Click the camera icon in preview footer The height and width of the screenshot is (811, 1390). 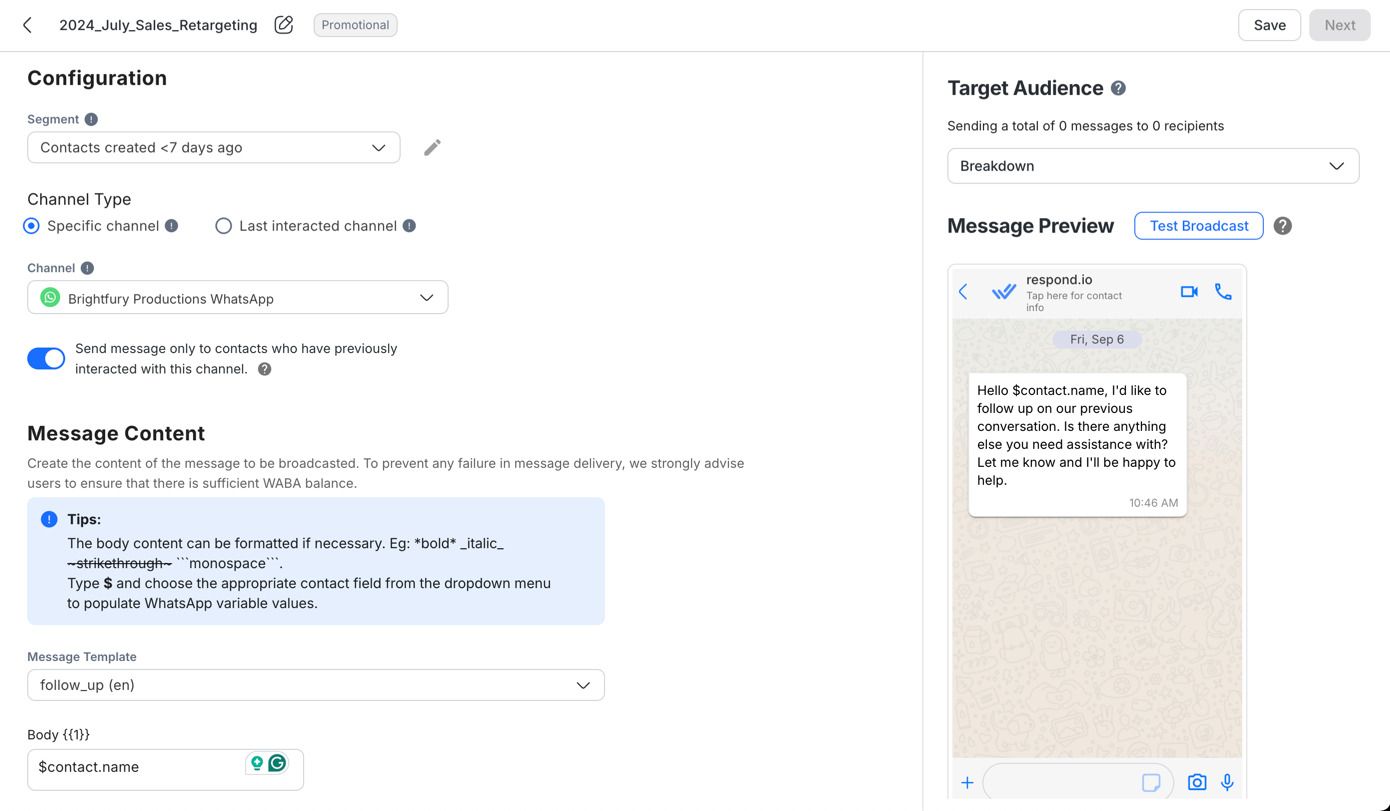(x=1197, y=782)
